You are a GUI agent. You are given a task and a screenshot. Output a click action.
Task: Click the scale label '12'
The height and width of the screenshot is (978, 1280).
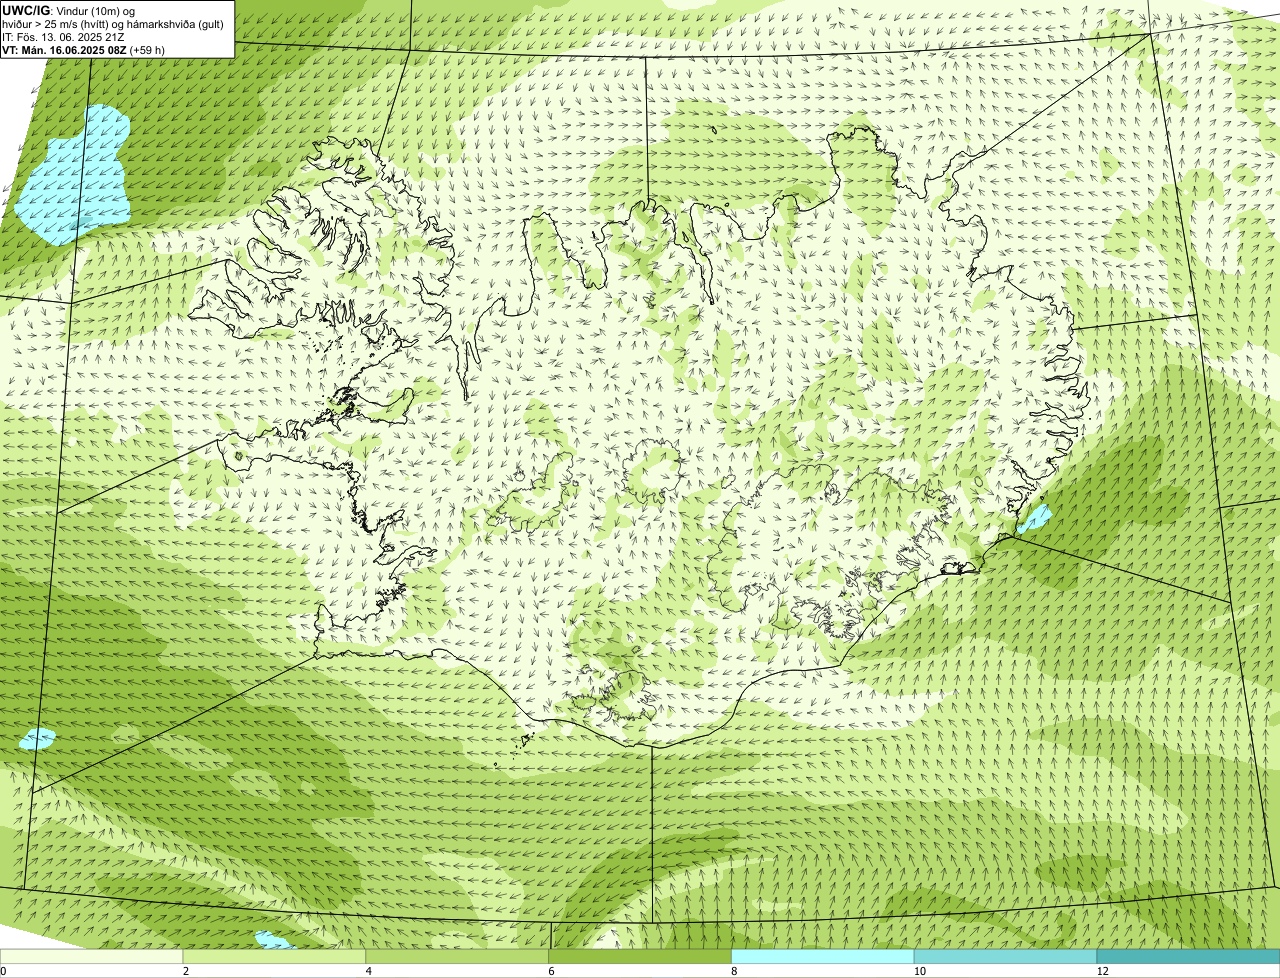1102,971
